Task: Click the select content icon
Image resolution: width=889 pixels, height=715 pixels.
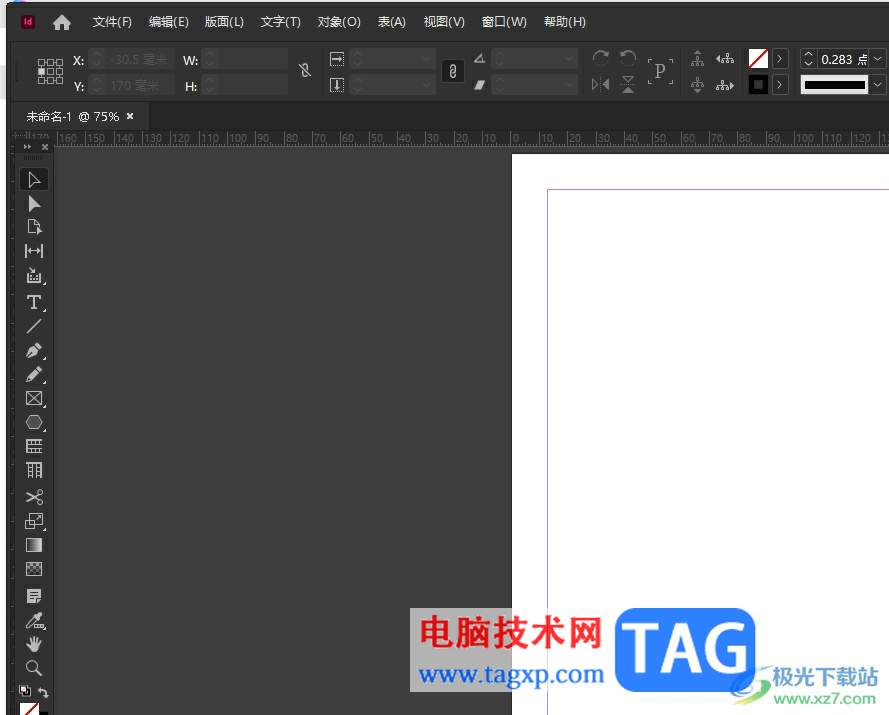Action: click(697, 85)
